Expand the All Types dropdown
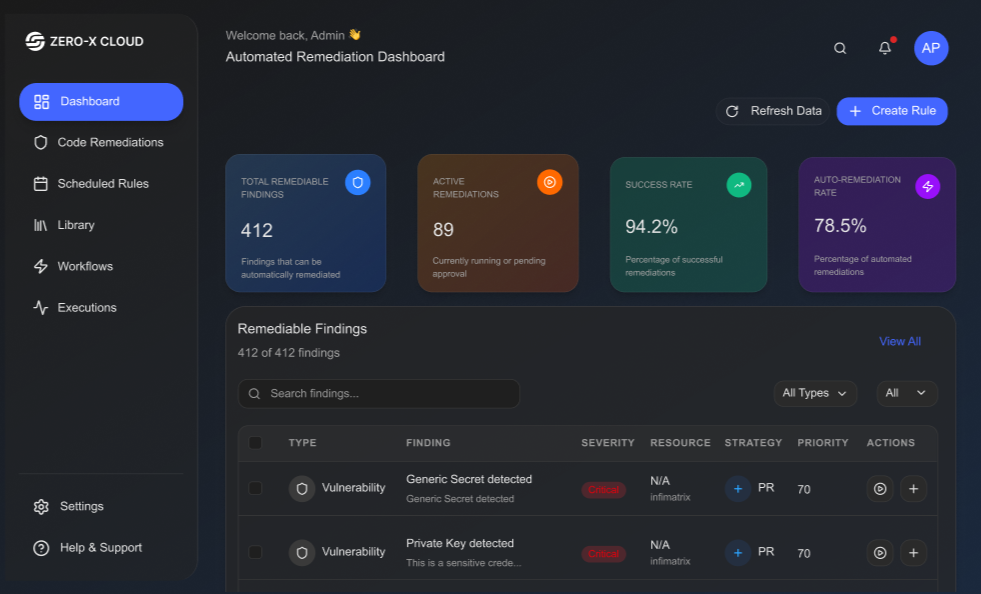This screenshot has height=594, width=981. (x=815, y=393)
